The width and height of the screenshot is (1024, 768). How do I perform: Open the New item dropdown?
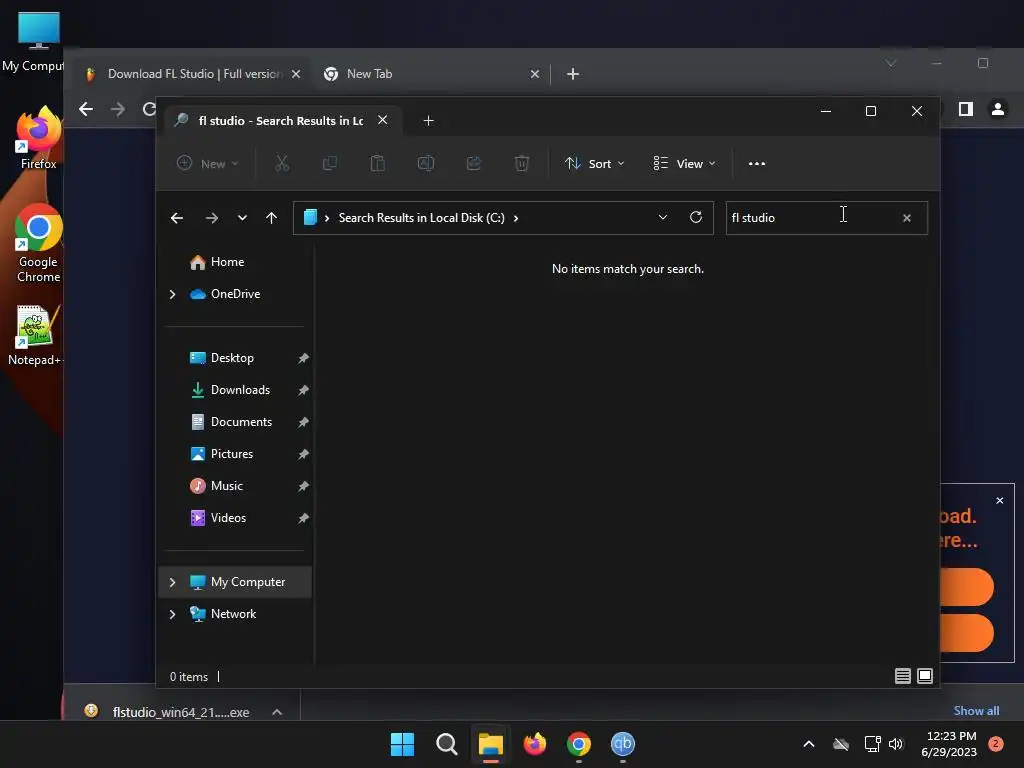click(208, 163)
